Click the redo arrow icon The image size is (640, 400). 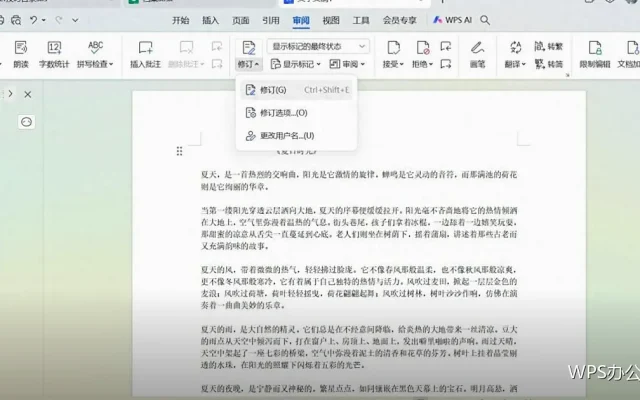[59, 20]
